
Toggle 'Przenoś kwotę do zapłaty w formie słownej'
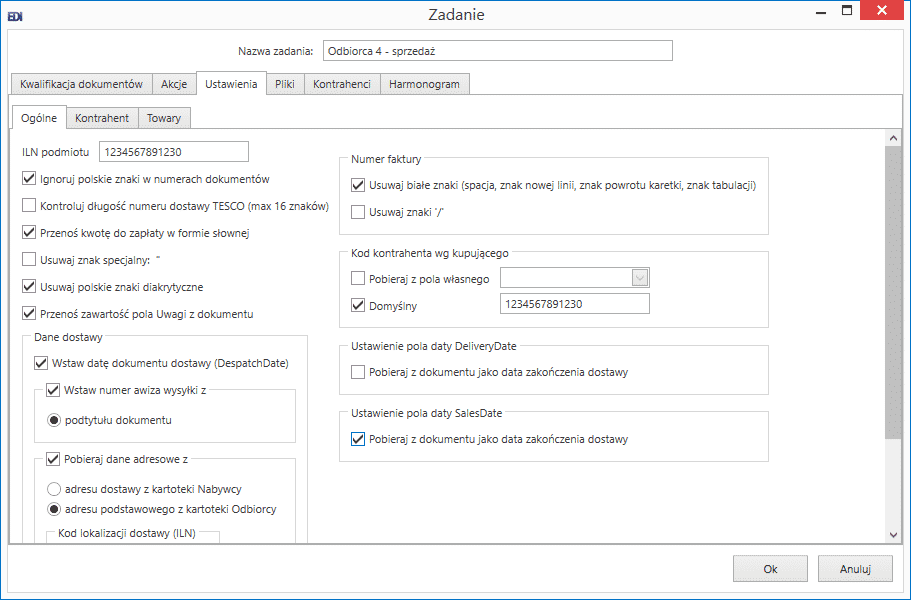[x=29, y=232]
